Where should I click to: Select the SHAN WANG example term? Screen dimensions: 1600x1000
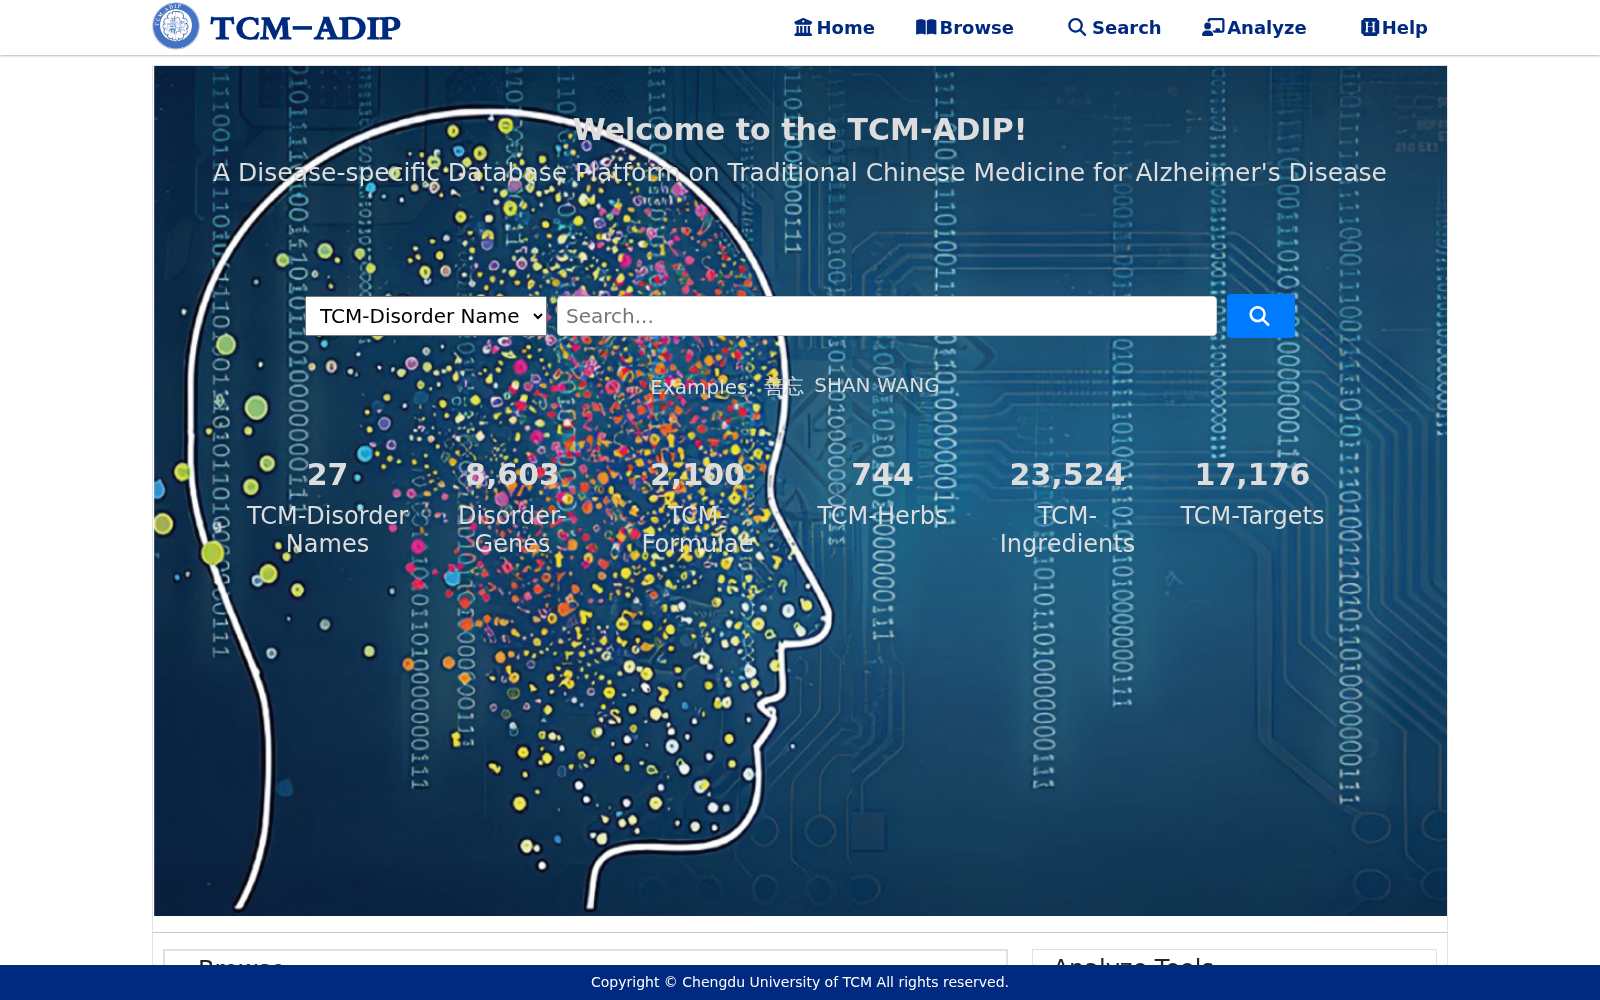(877, 386)
